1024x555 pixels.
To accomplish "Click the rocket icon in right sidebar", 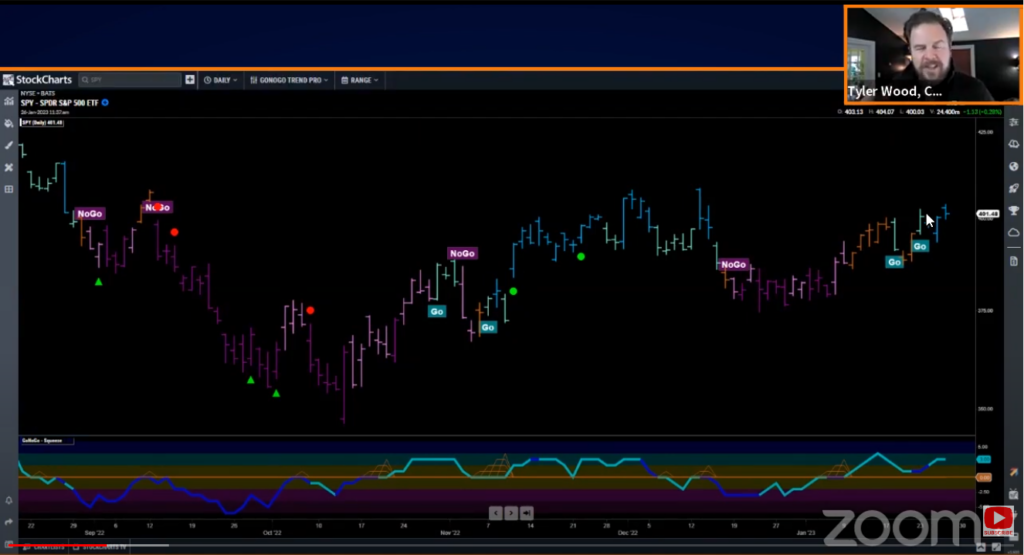I will click(x=1014, y=189).
